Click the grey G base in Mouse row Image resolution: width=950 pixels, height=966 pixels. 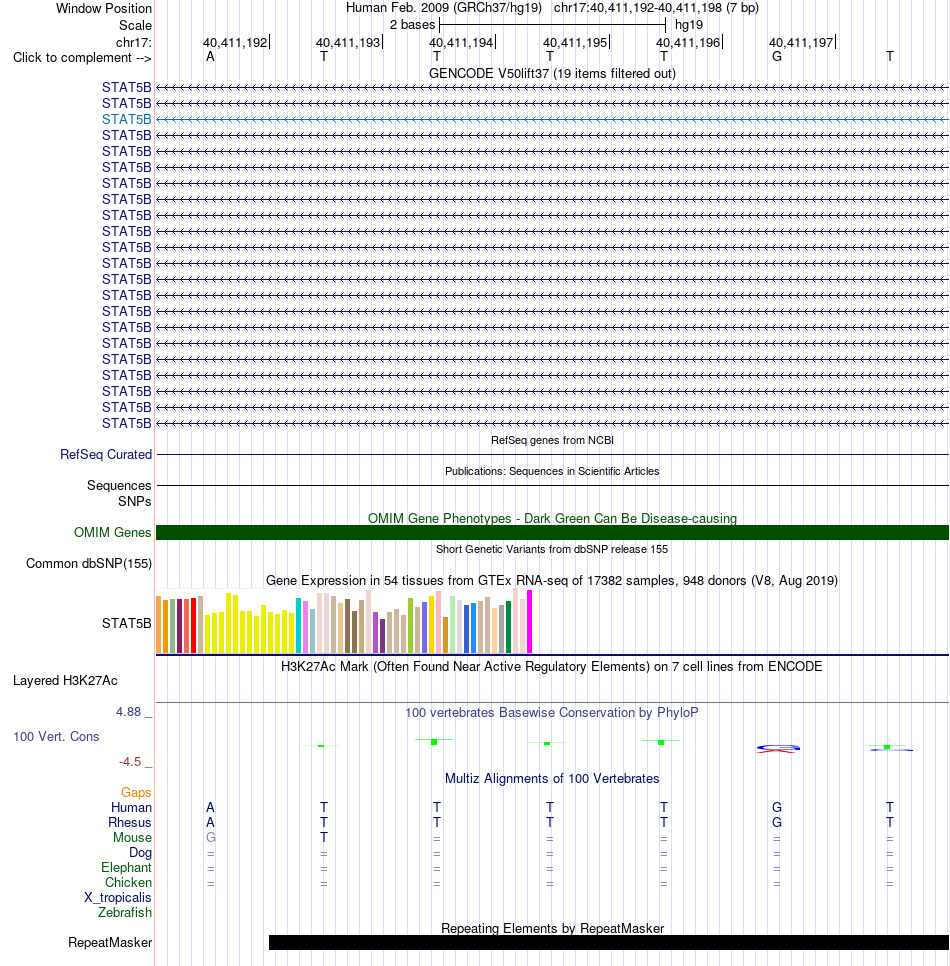pos(211,837)
